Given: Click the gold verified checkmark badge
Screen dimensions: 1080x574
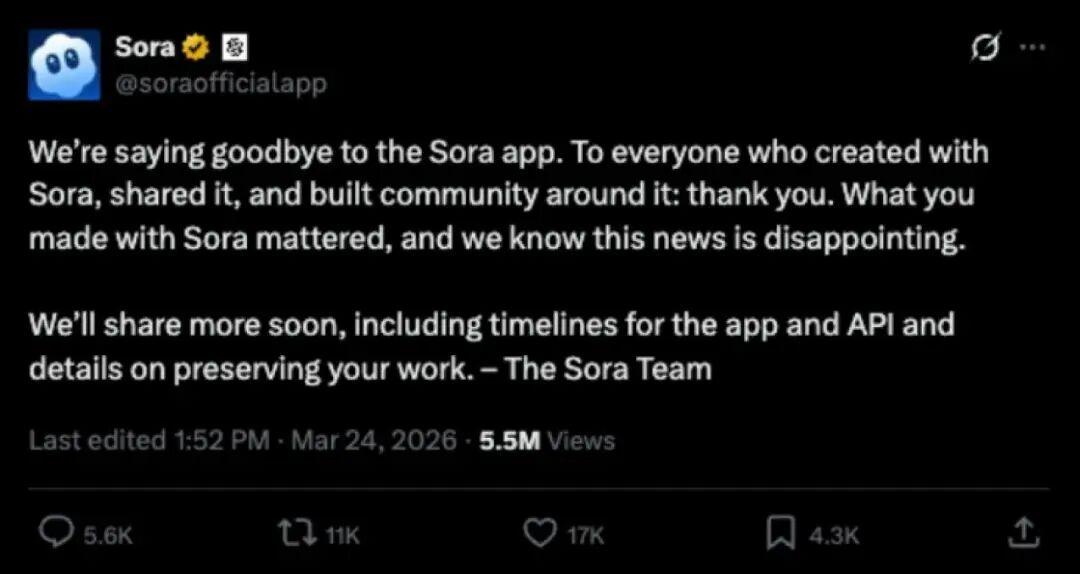Looking at the screenshot, I should pyautogui.click(x=196, y=47).
